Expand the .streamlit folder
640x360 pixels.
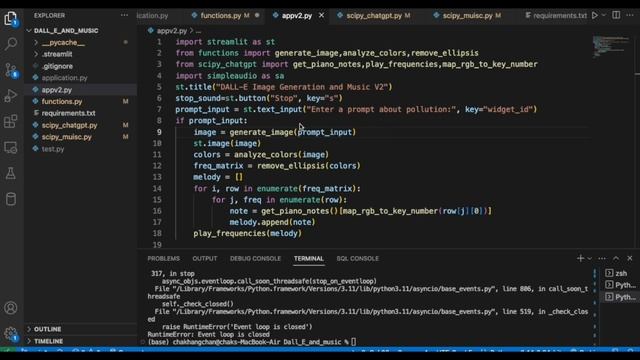point(81,54)
